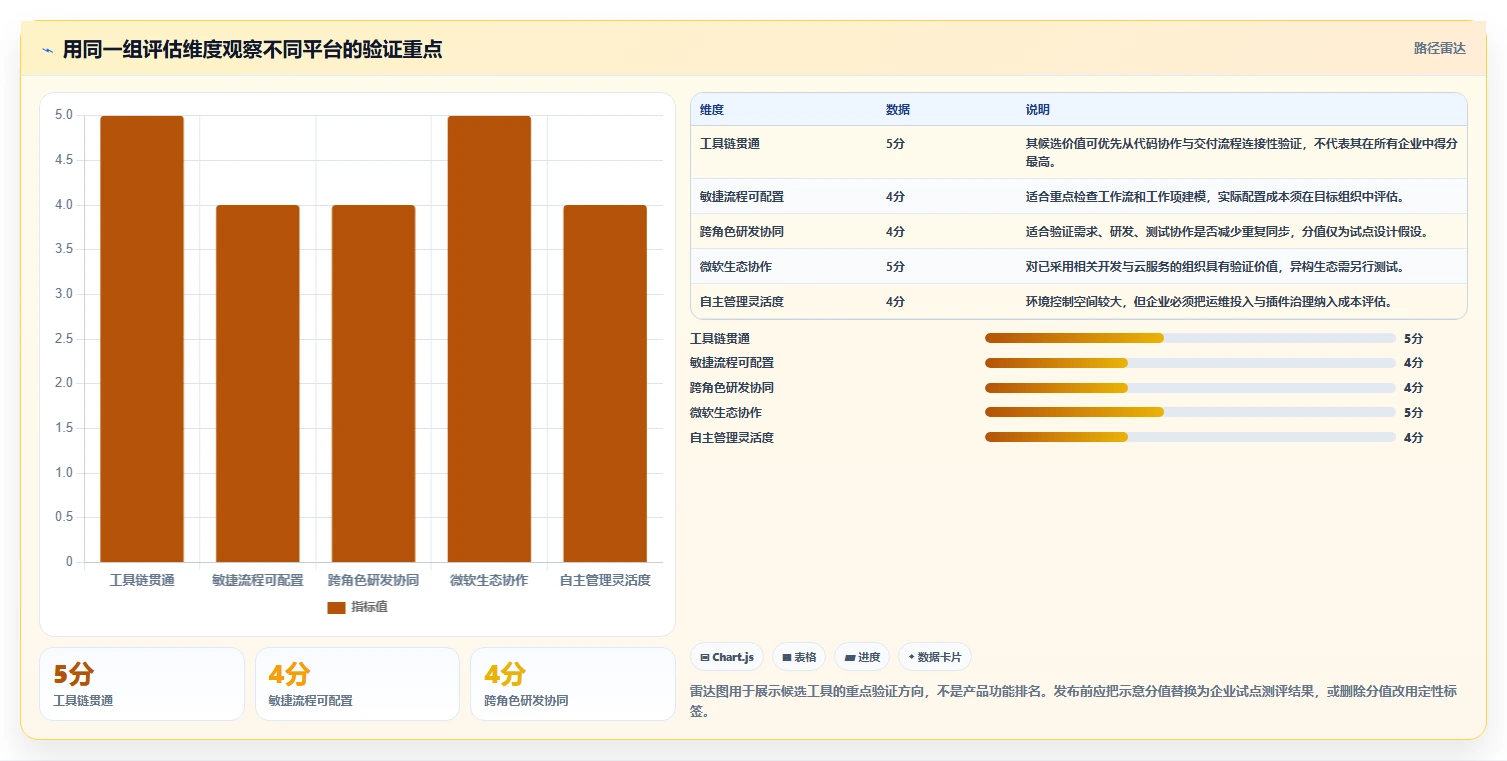The height and width of the screenshot is (761, 1507).
Task: Select the 微软生态协作 bar in the chart
Action: pos(489,339)
